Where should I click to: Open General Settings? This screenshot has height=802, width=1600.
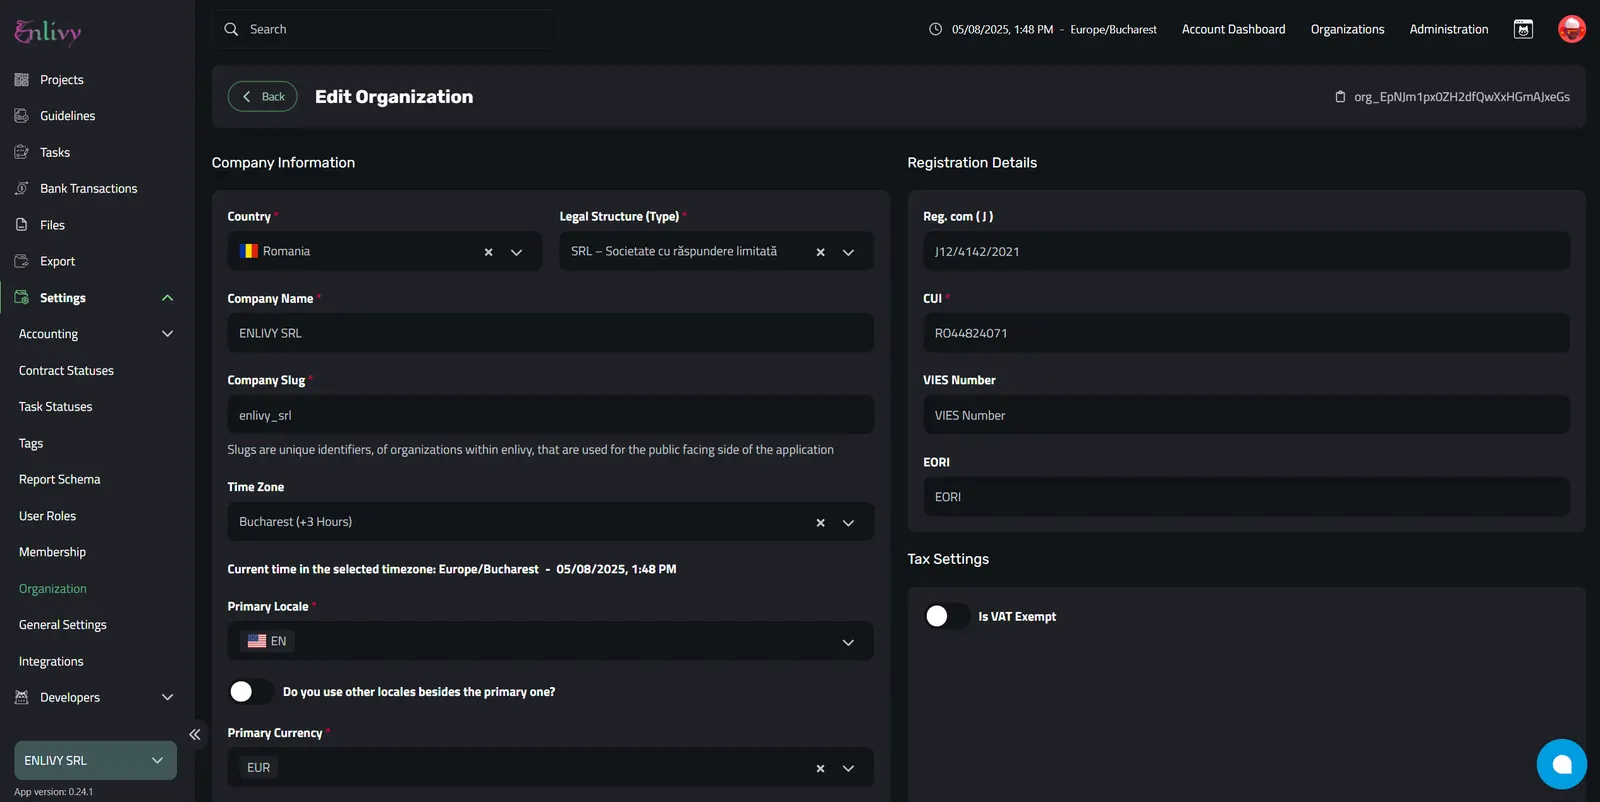pyautogui.click(x=62, y=625)
